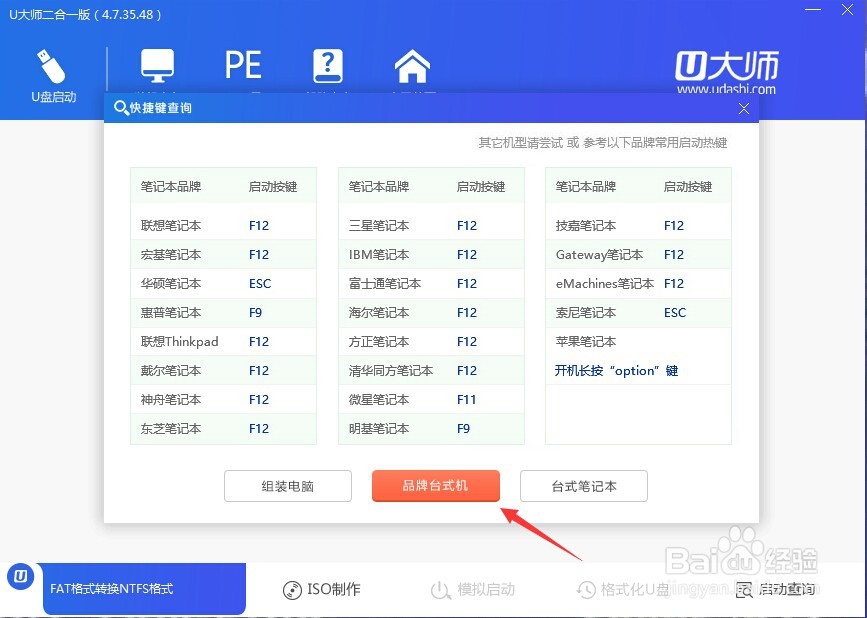Click the 明基笔记本 entry
Viewport: 867px width, 618px height.
pos(379,428)
